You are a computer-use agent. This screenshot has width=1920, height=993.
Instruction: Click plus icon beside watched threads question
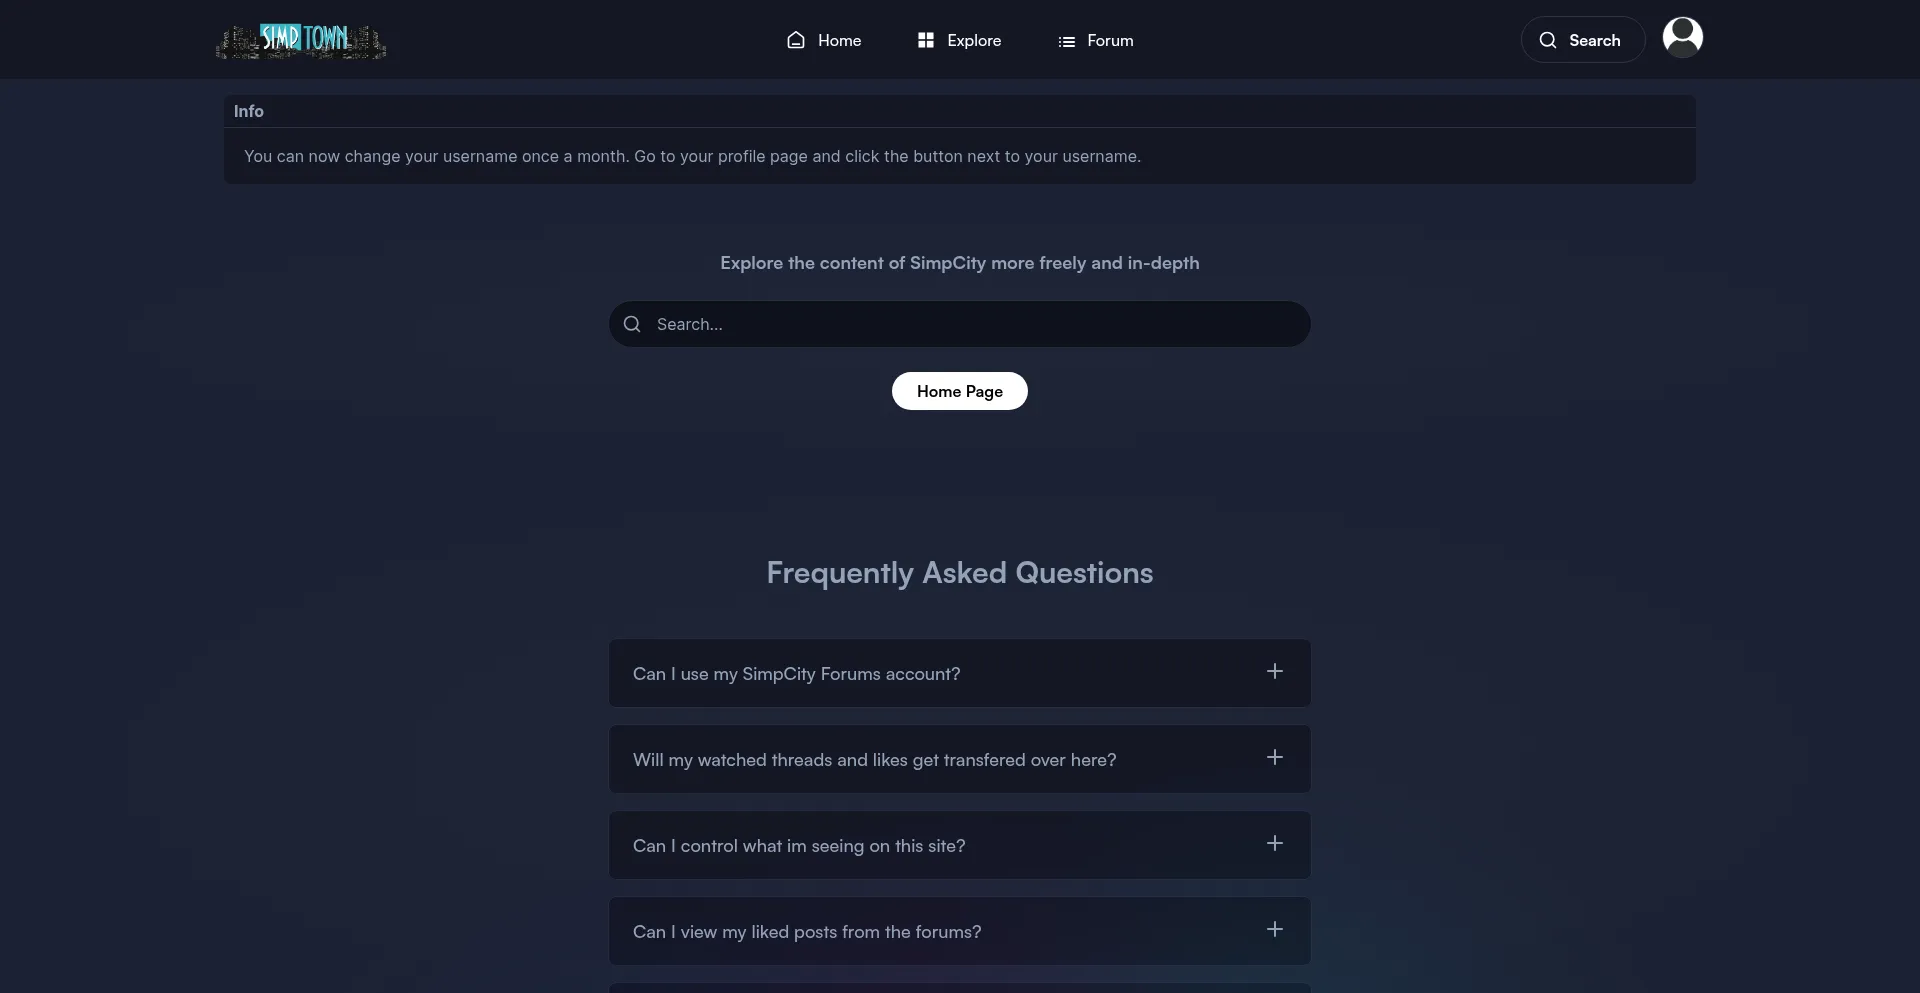point(1275,758)
